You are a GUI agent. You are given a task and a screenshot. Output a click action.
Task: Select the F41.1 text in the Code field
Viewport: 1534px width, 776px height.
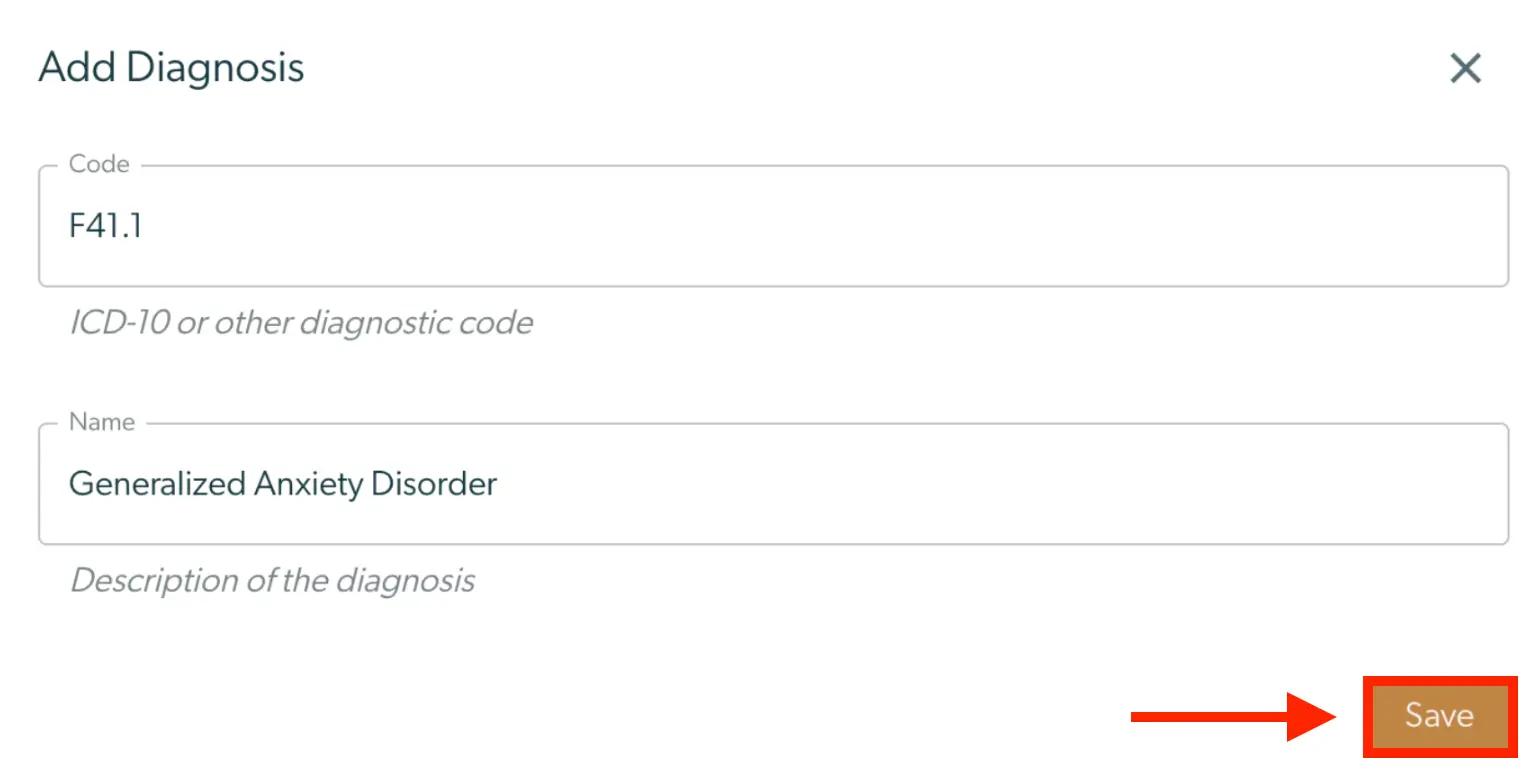pos(106,226)
